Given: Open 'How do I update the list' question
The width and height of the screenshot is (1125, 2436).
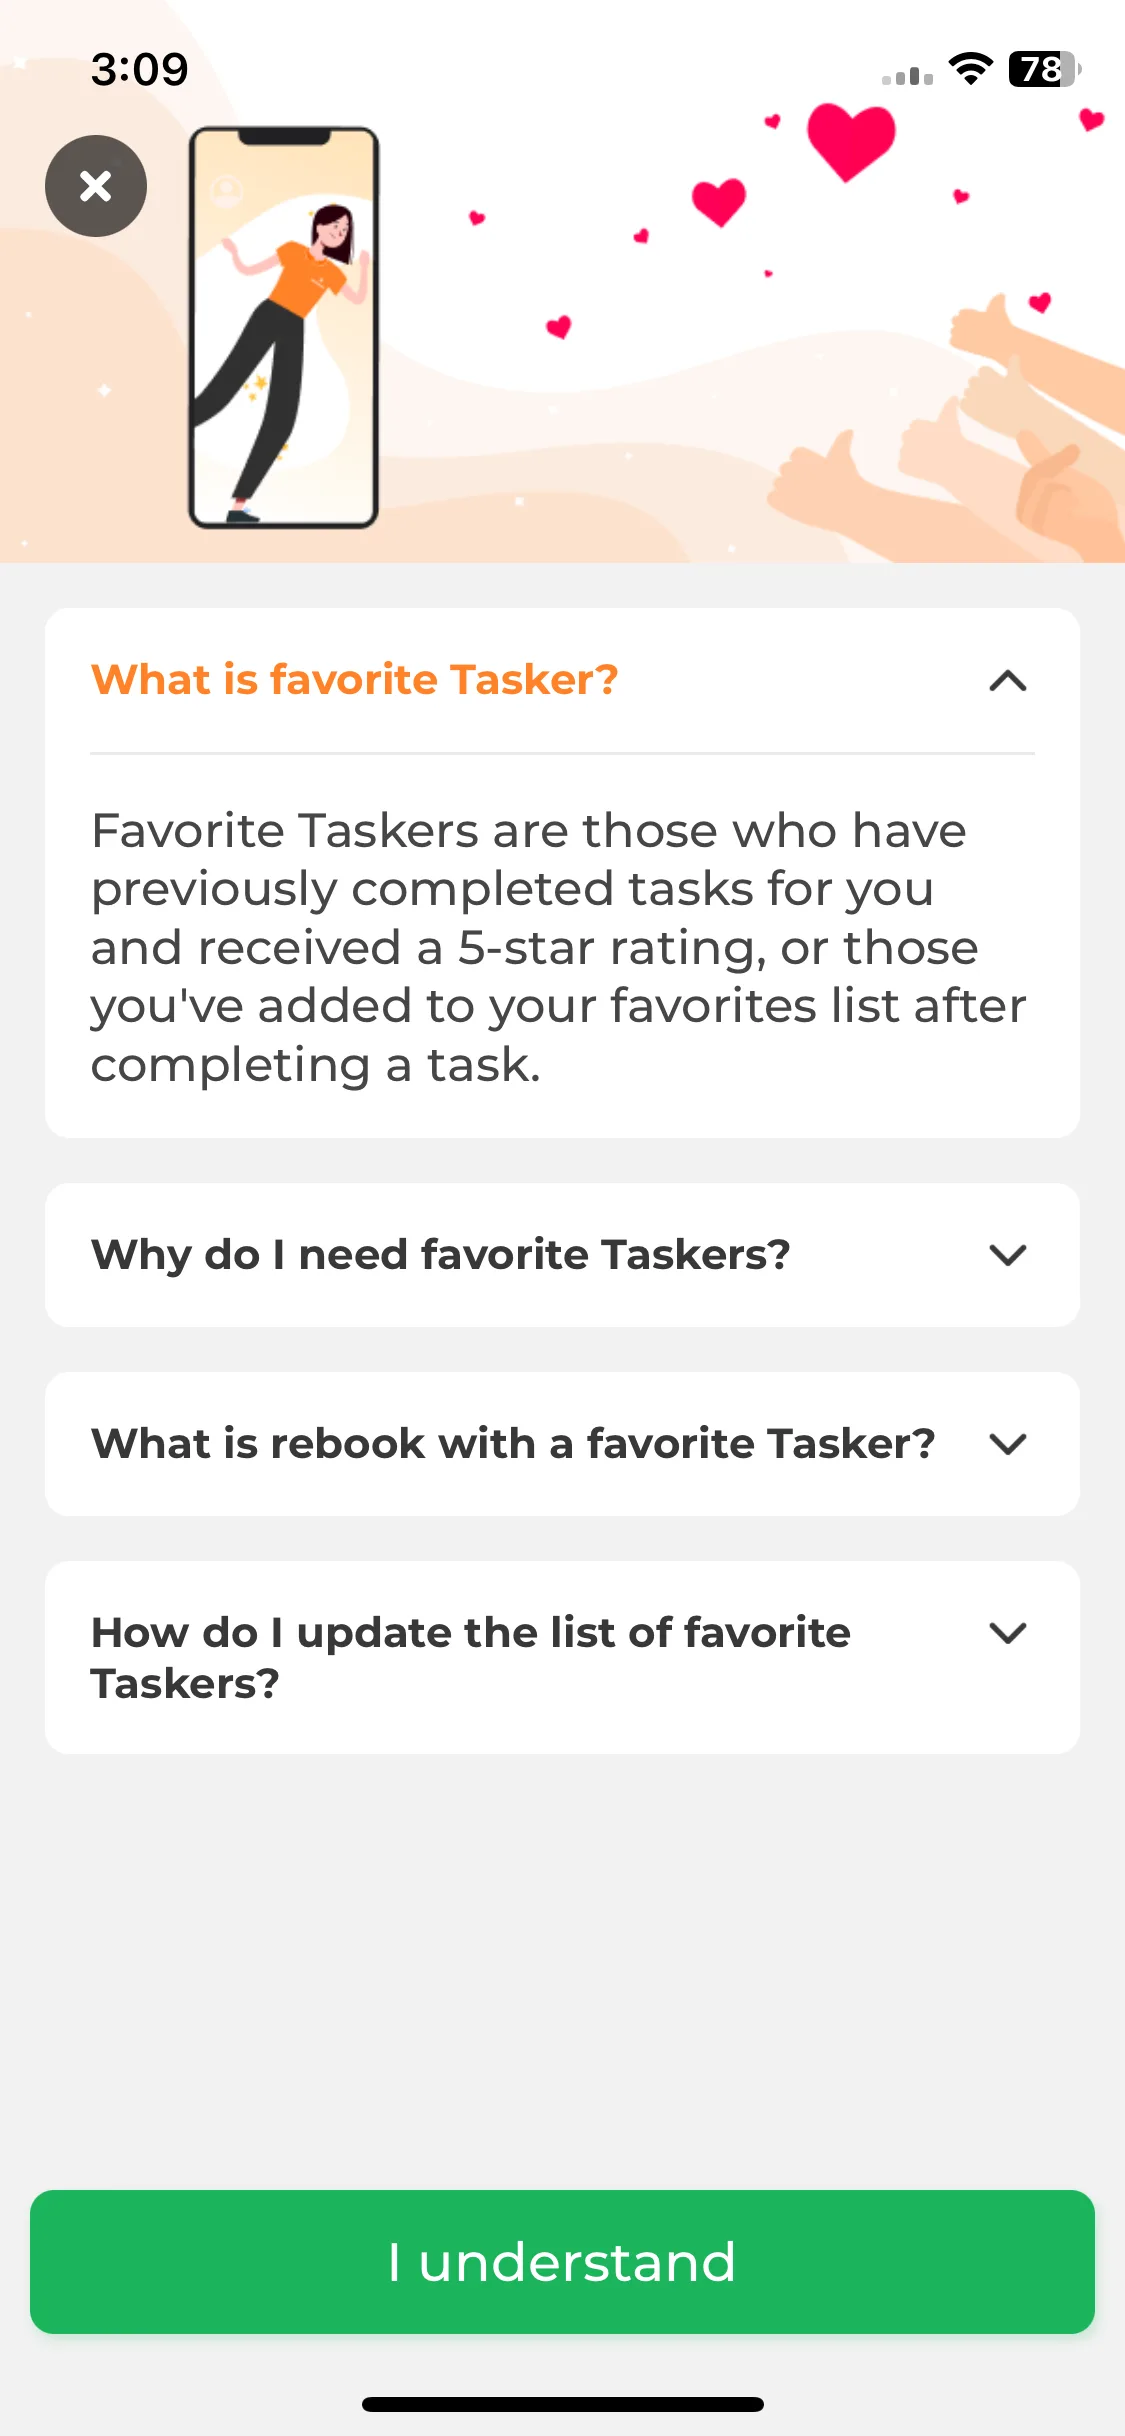Looking at the screenshot, I should click(x=562, y=1657).
